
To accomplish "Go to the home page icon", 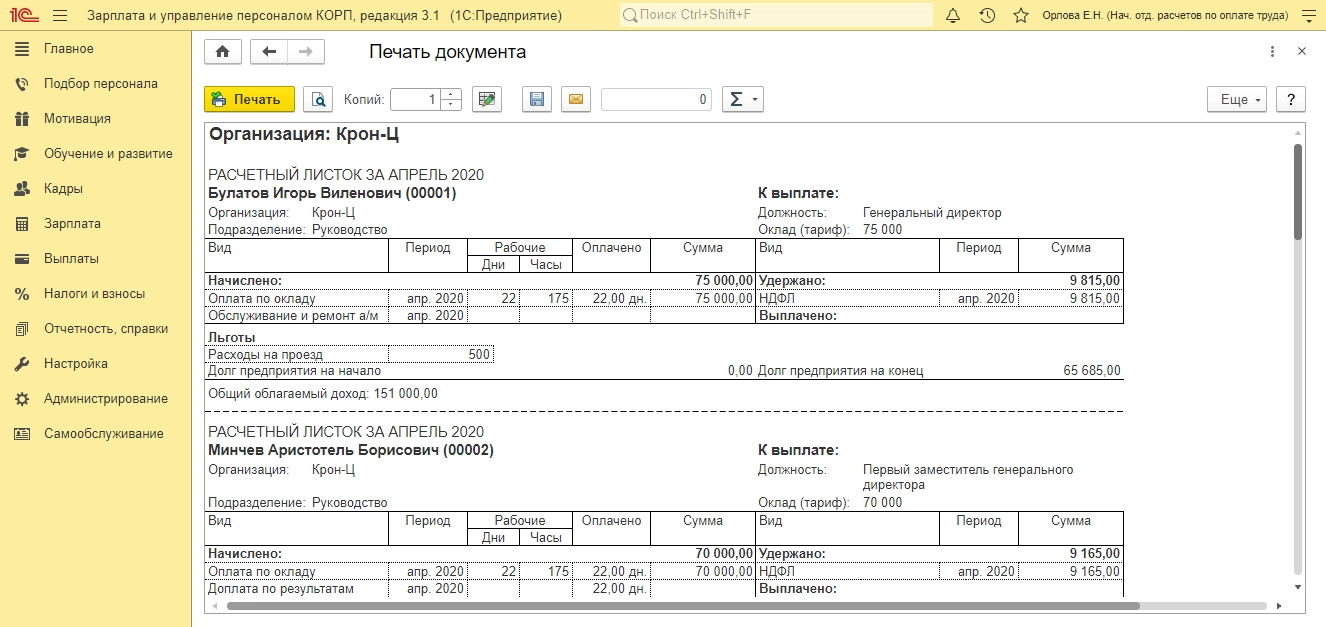I will (222, 52).
